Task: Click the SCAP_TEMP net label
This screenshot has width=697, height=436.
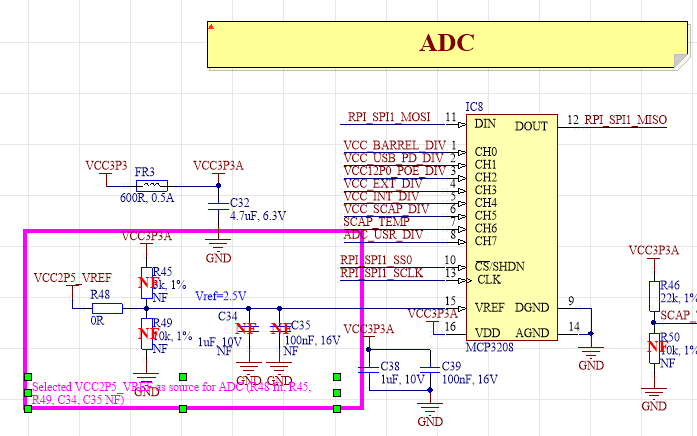Action: pyautogui.click(x=376, y=222)
